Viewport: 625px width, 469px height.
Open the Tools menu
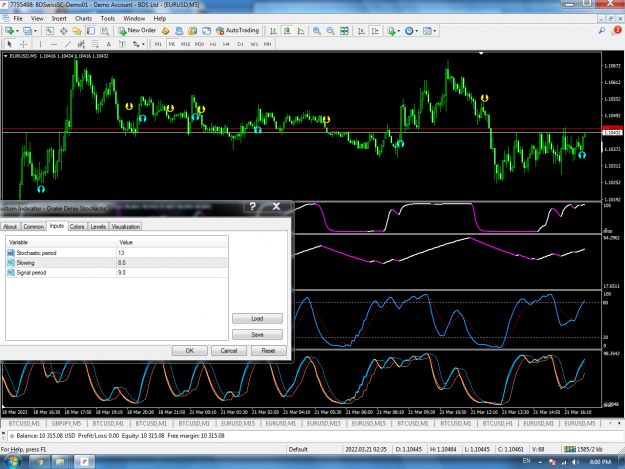pyautogui.click(x=108, y=18)
